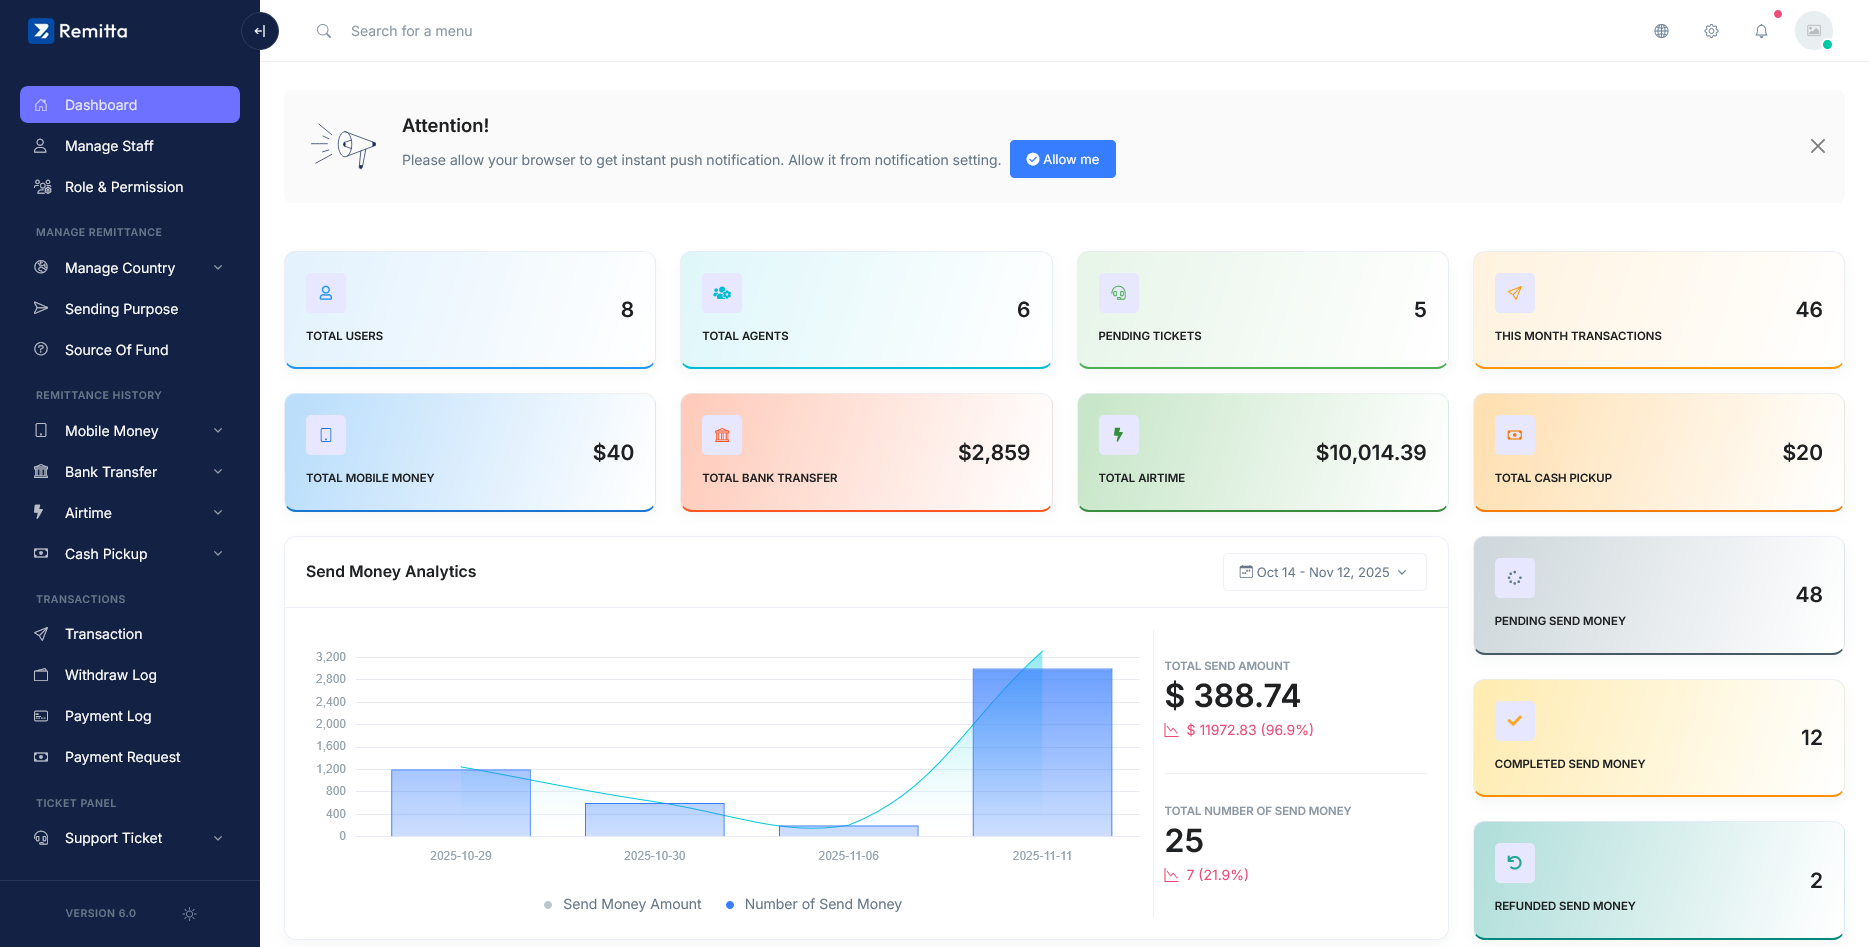The image size is (1869, 947).
Task: Open settings gear icon in top bar
Action: pyautogui.click(x=1711, y=31)
